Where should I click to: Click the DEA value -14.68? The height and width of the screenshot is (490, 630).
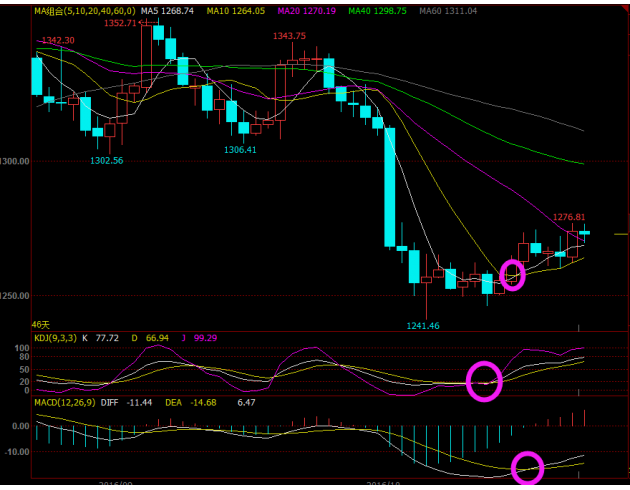(203, 402)
